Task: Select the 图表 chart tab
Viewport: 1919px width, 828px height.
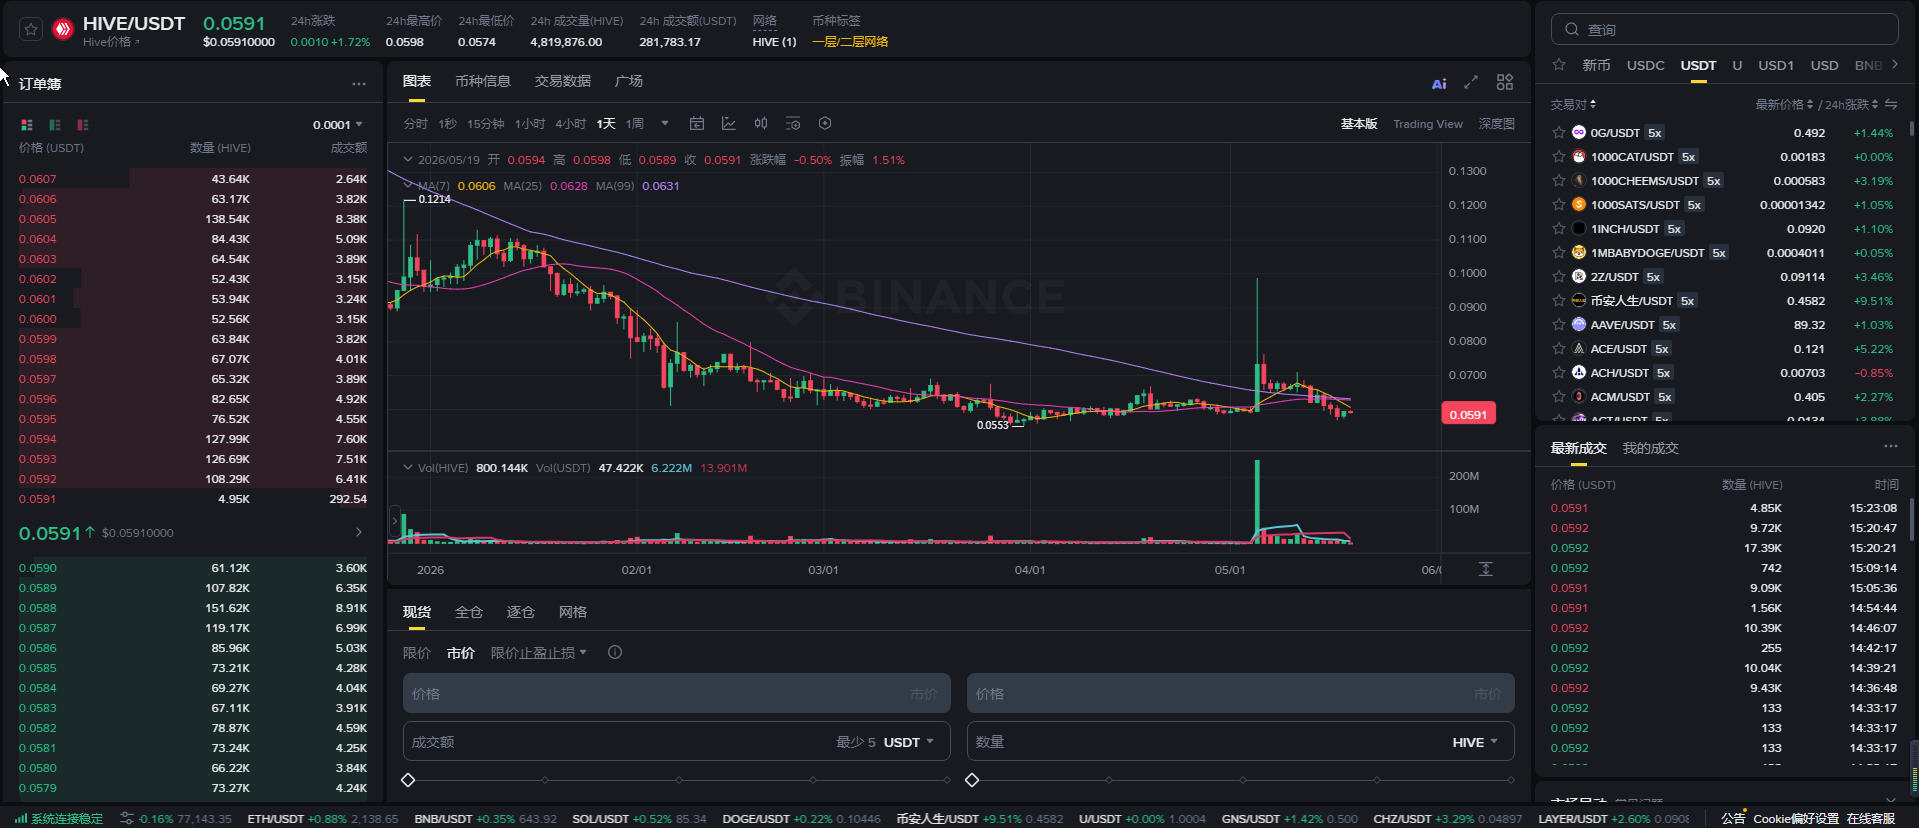Action: [417, 81]
